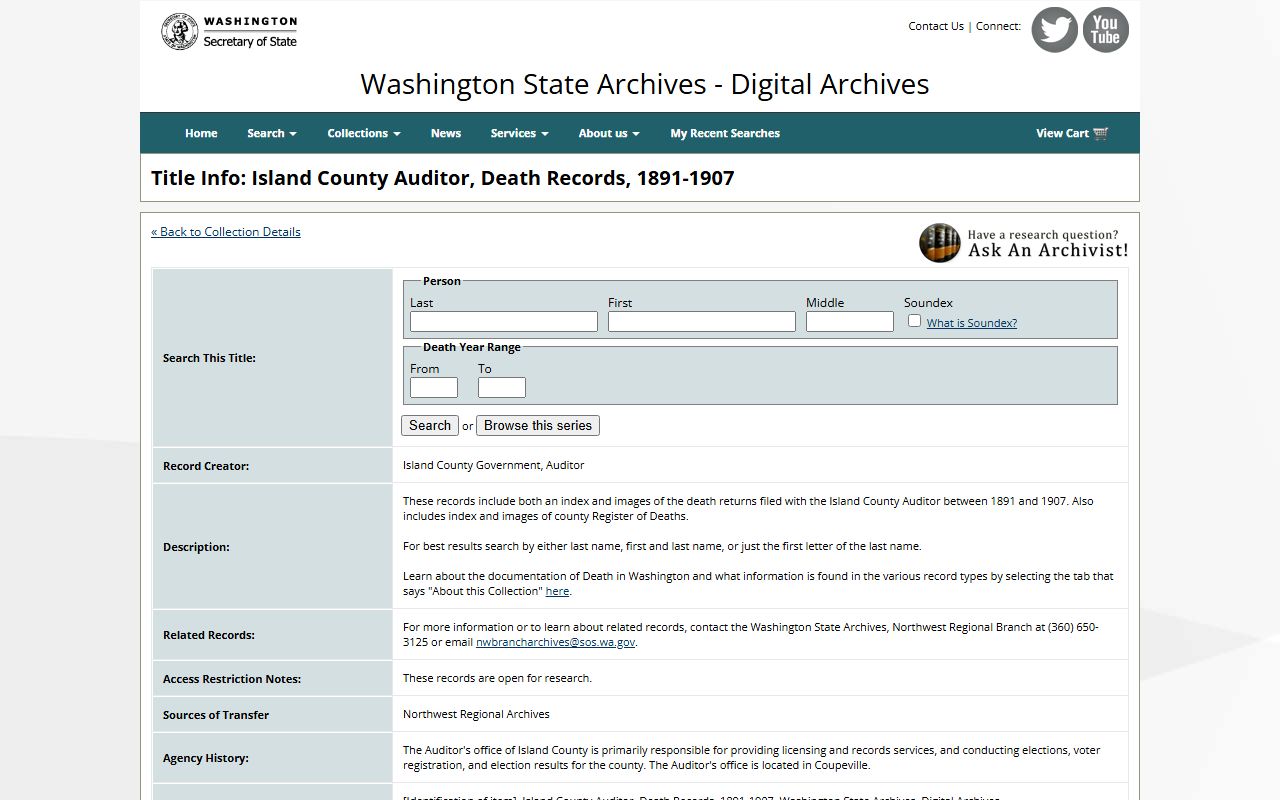Click the nwbrancharchives@sos.wa.gov email link
The height and width of the screenshot is (800, 1280).
click(x=555, y=642)
